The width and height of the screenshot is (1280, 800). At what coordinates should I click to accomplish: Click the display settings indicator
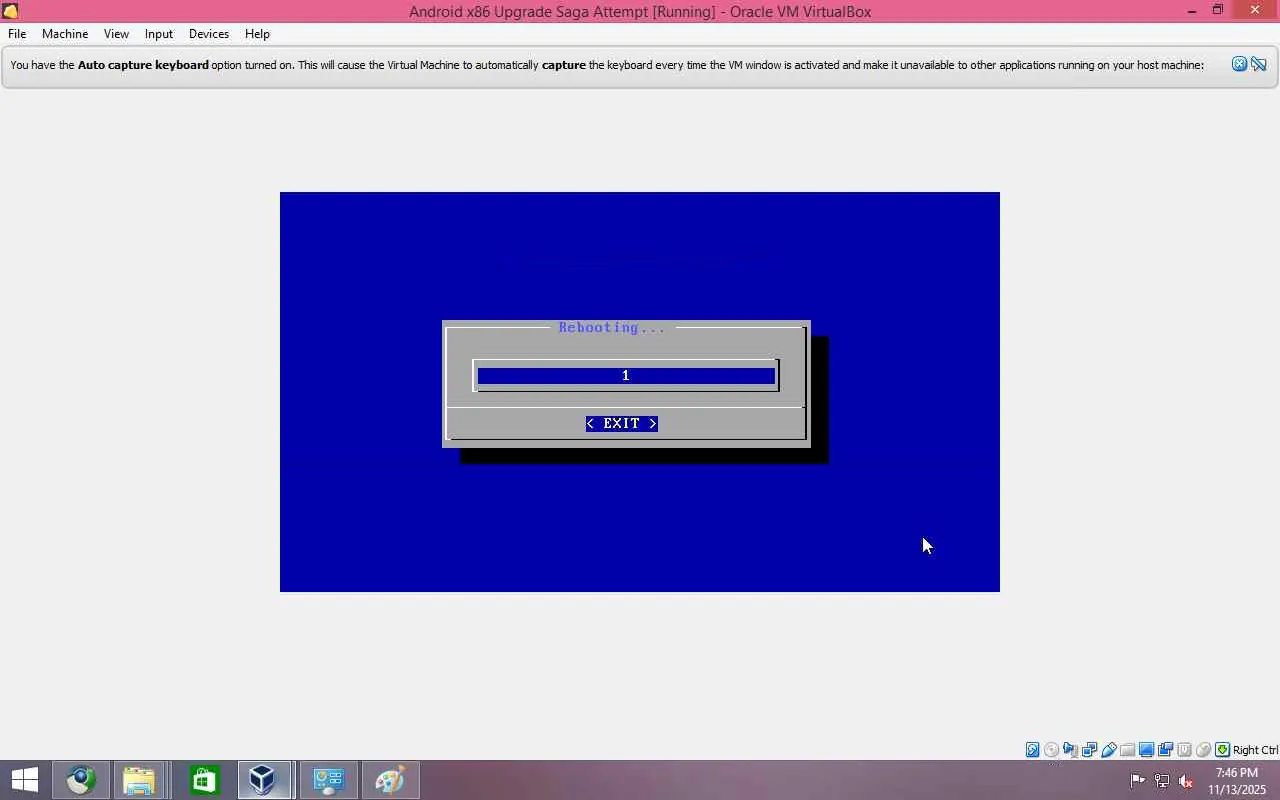click(x=1147, y=750)
